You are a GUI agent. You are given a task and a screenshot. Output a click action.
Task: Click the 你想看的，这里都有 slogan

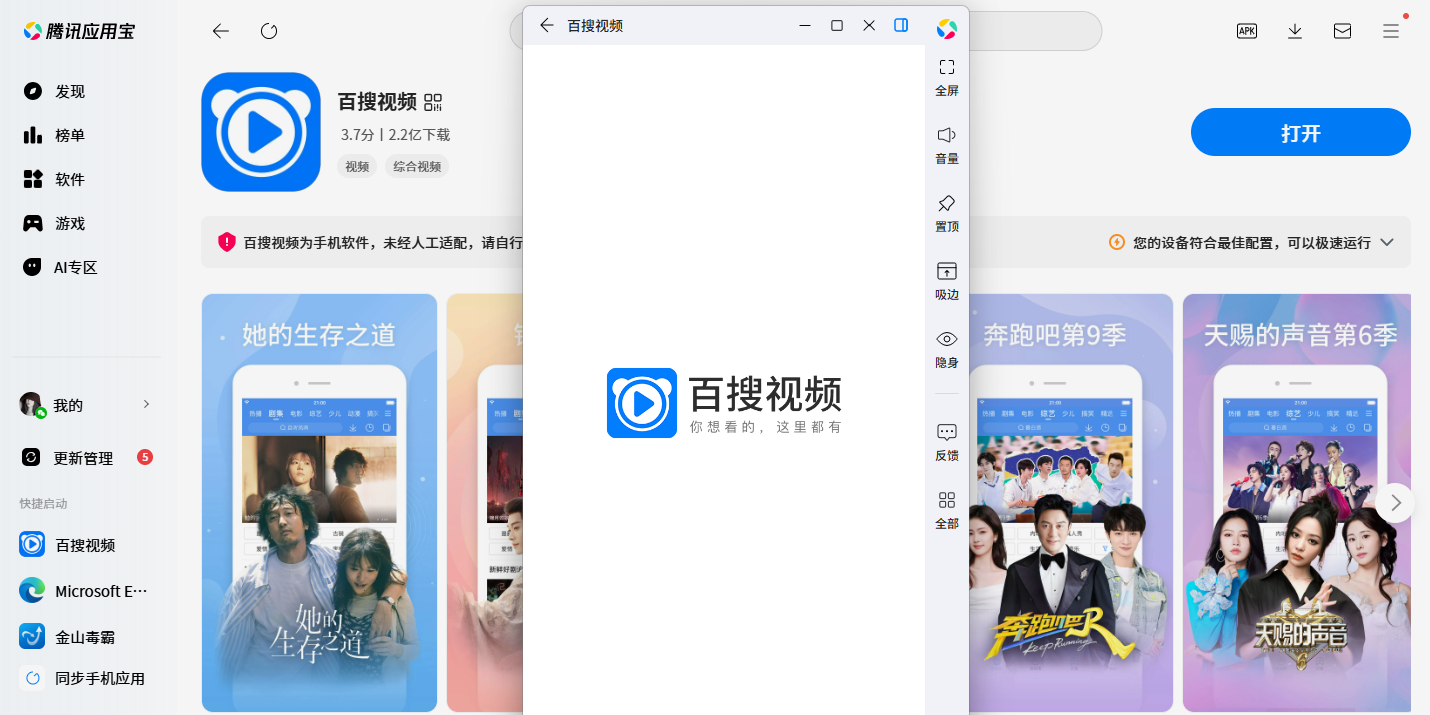click(766, 427)
